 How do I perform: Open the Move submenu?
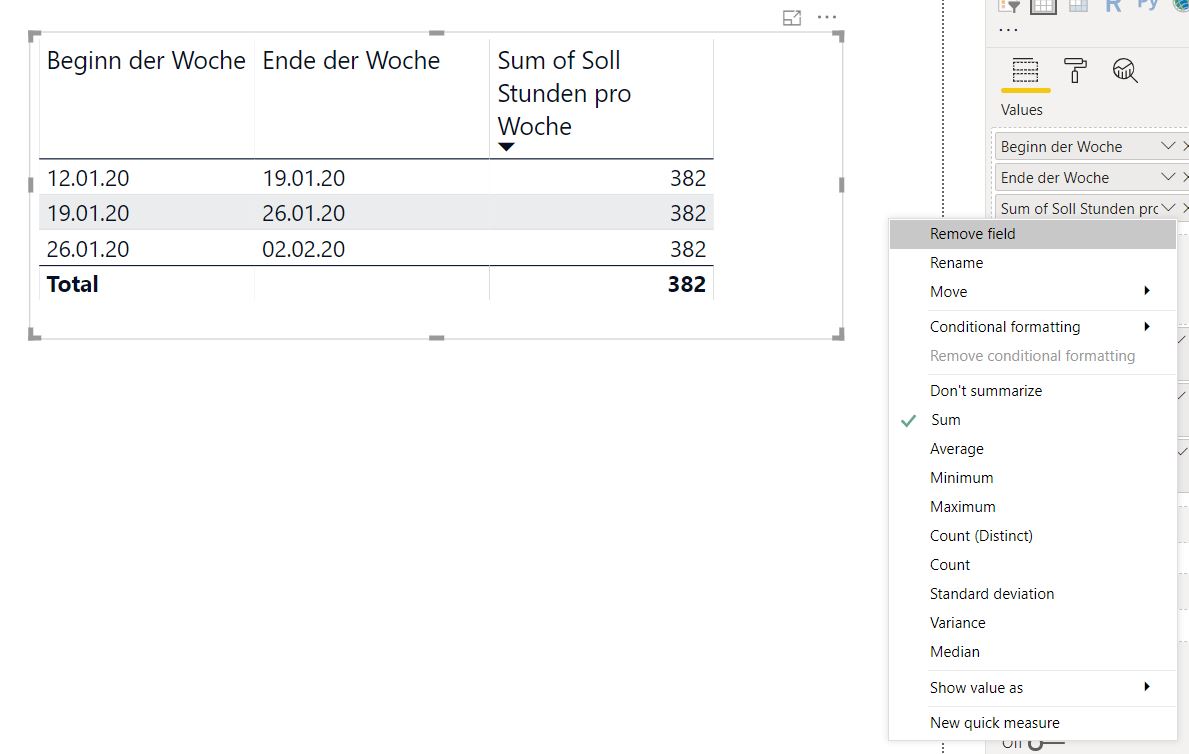[1033, 291]
